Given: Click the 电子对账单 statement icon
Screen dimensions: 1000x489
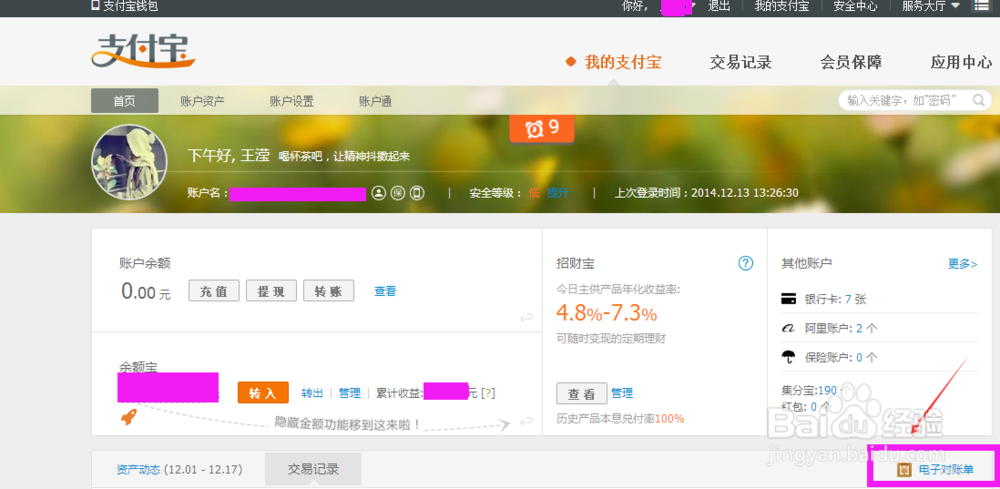Looking at the screenshot, I should click(904, 470).
